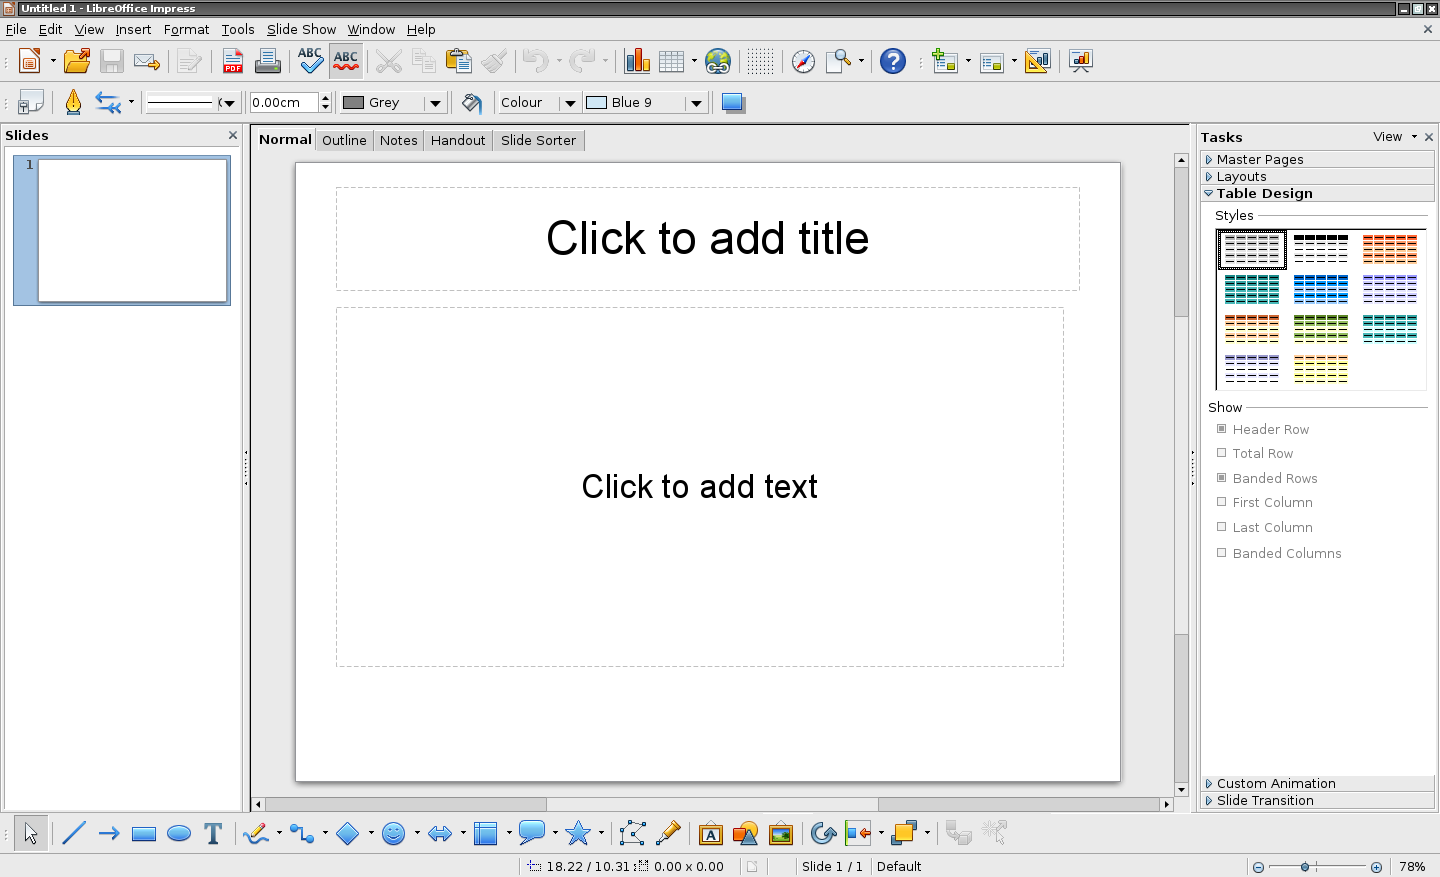1440x877 pixels.
Task: Open the Slide Show menu
Action: 301,29
